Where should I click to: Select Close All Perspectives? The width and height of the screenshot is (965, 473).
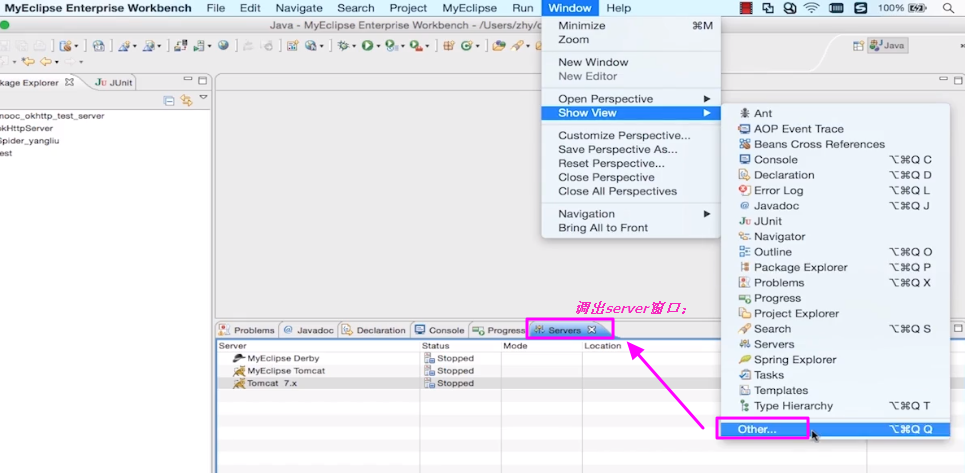(630, 191)
